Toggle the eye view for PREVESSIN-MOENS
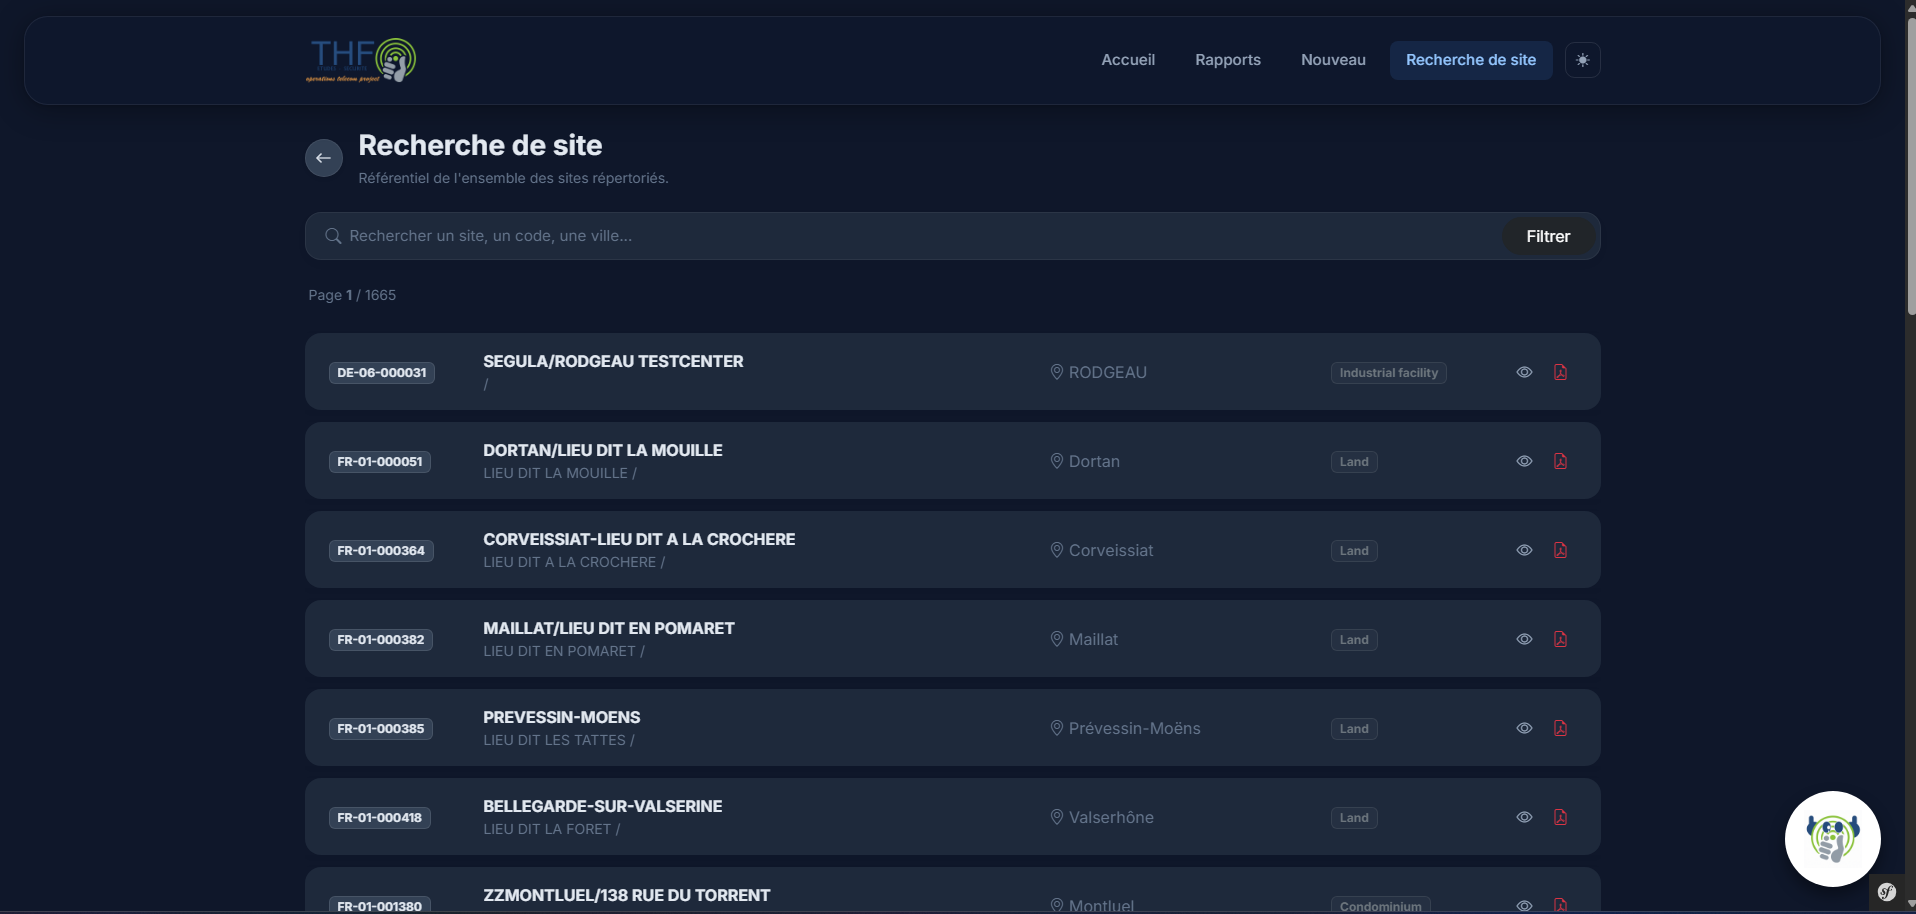 [x=1524, y=728]
